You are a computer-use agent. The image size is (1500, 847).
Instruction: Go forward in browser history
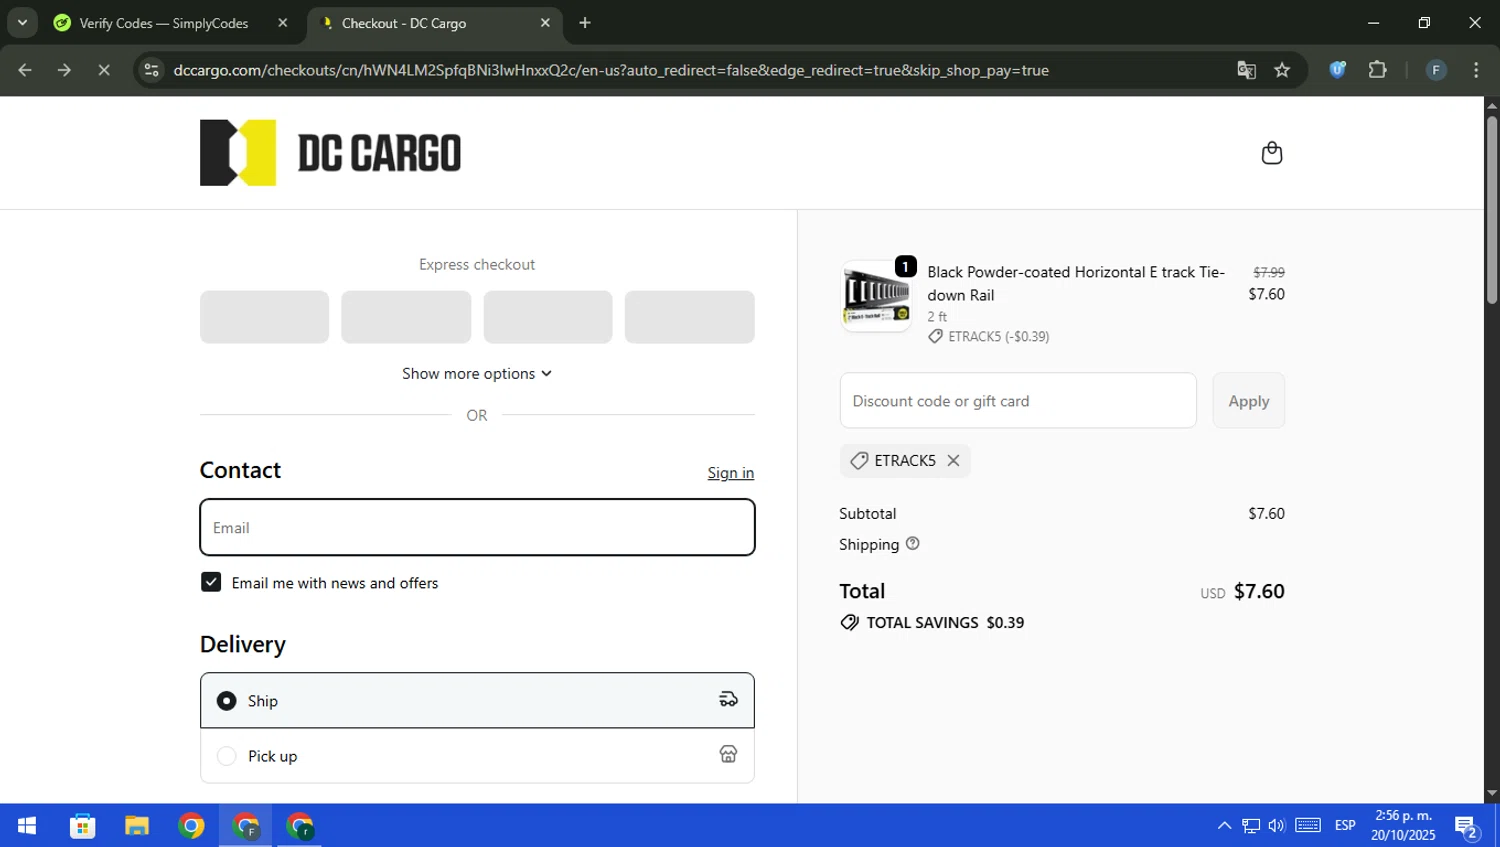tap(64, 70)
